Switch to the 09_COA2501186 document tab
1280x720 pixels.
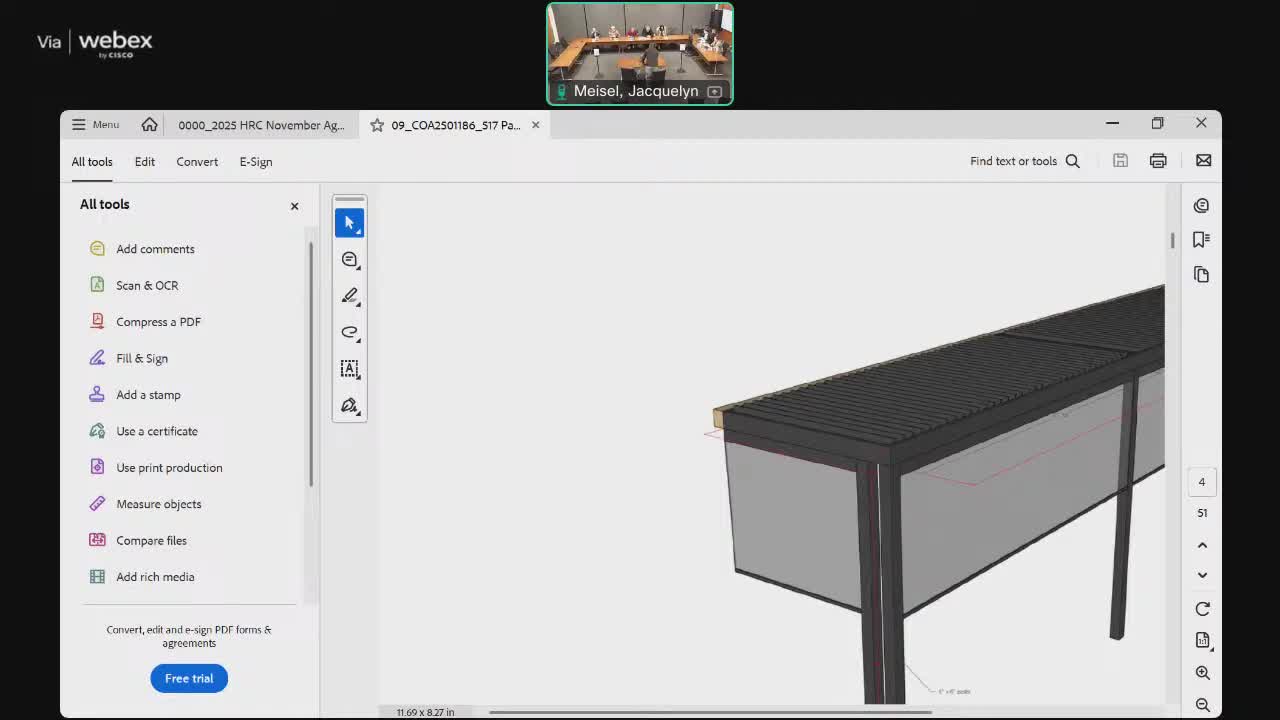tap(456, 125)
